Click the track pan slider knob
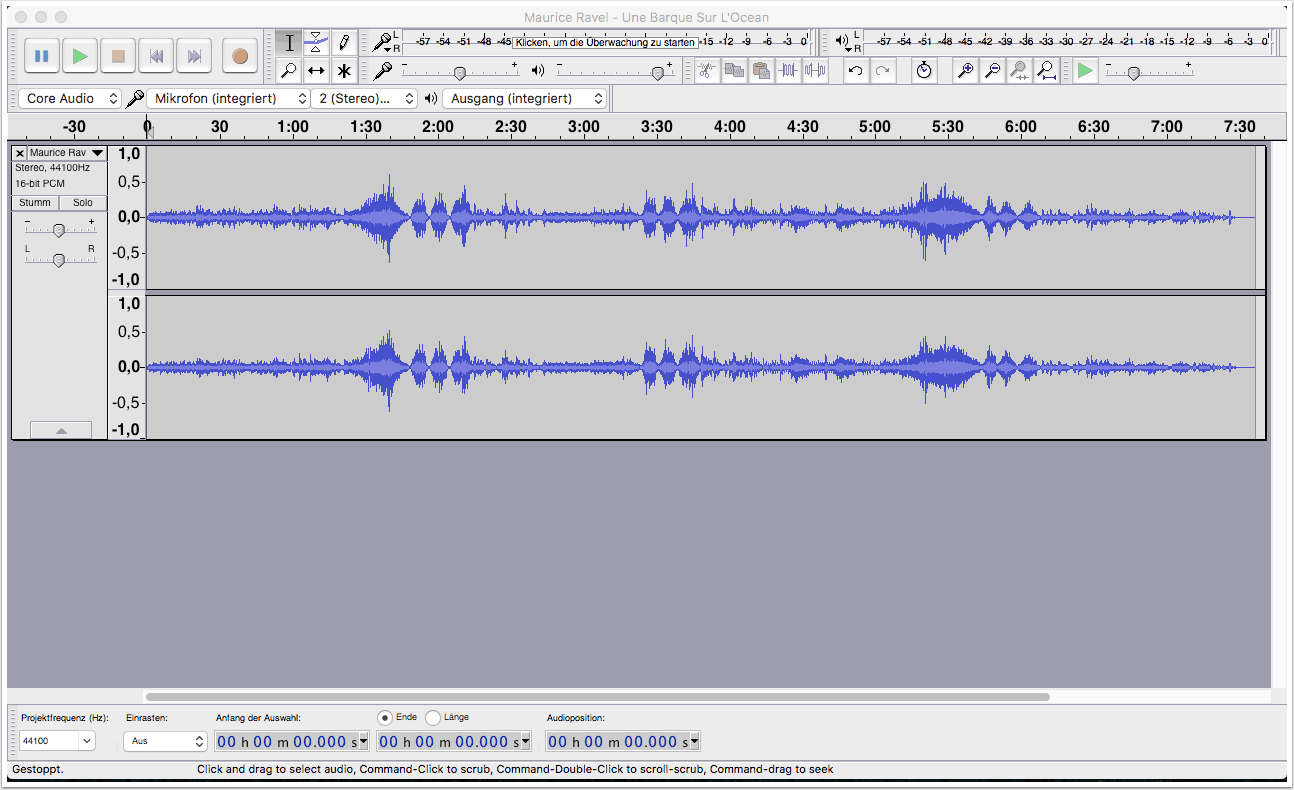Image resolution: width=1294 pixels, height=790 pixels. click(58, 260)
